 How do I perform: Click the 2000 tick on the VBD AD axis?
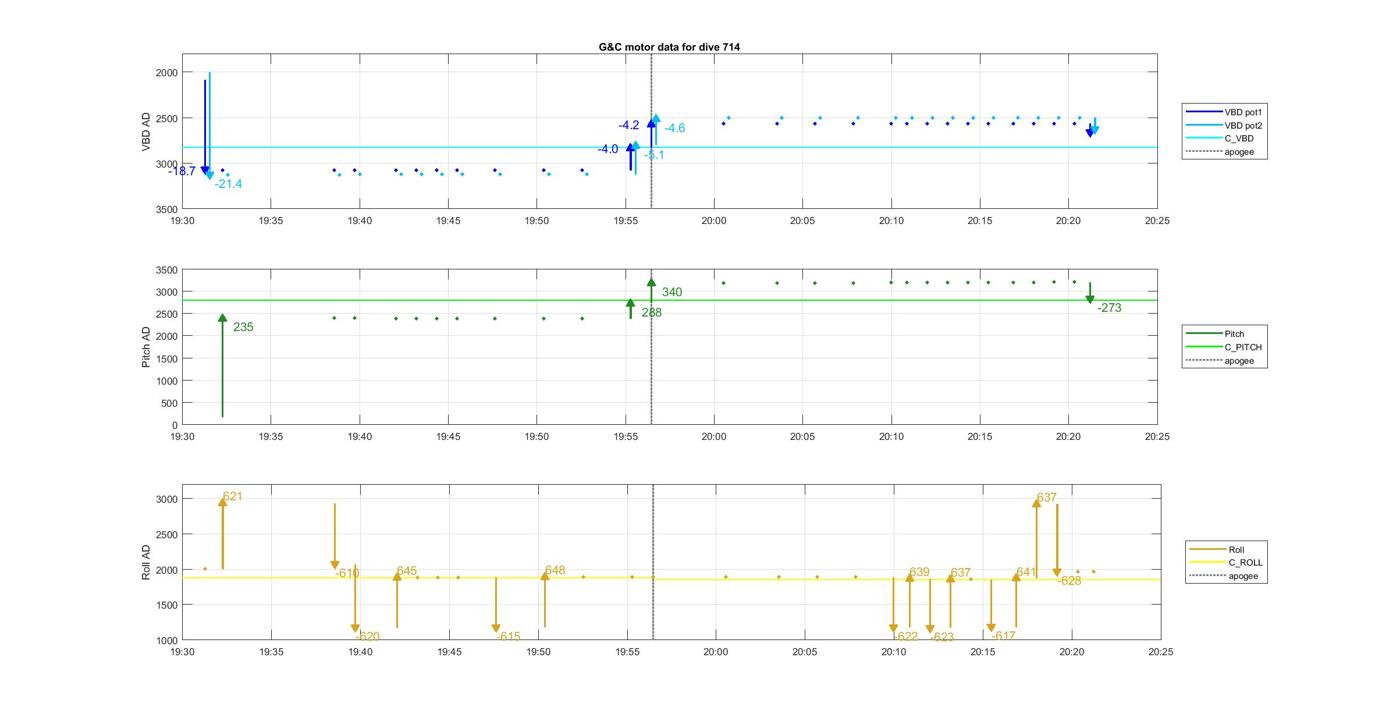(x=166, y=73)
